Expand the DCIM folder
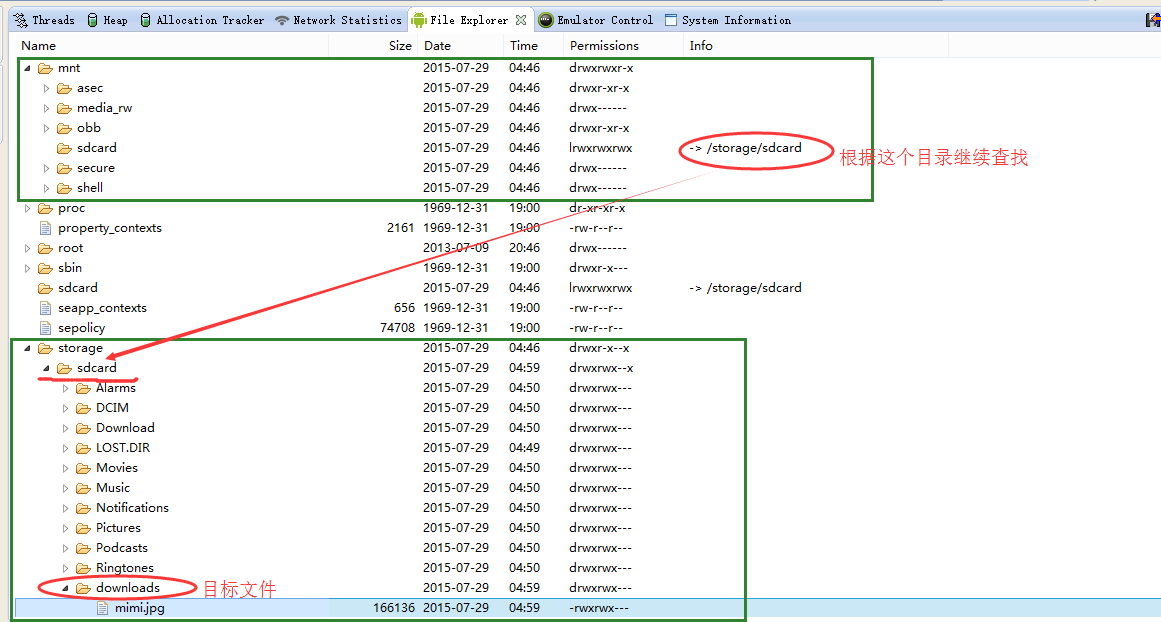This screenshot has width=1161, height=622. tap(65, 408)
